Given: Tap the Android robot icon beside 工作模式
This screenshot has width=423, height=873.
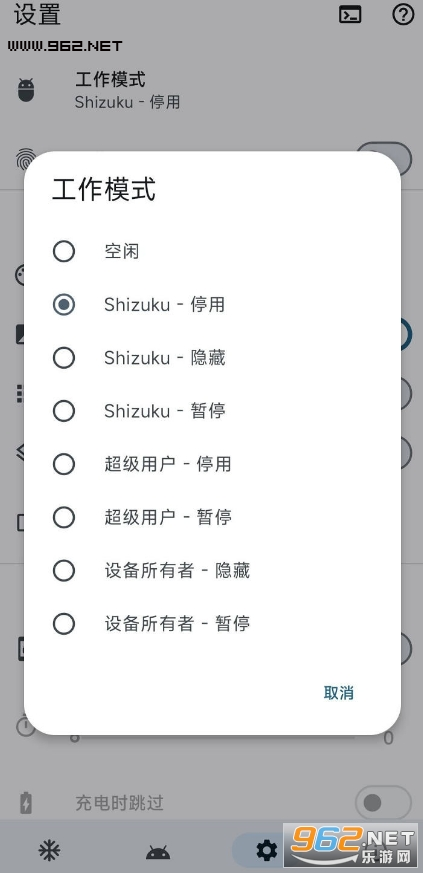Looking at the screenshot, I should pyautogui.click(x=26, y=90).
